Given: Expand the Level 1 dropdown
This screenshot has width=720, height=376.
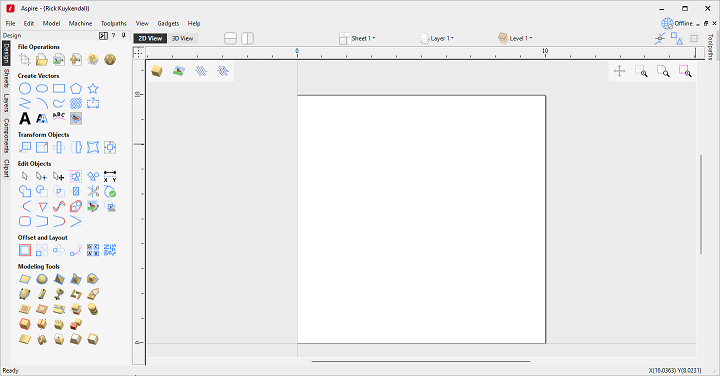Looking at the screenshot, I should (515, 39).
